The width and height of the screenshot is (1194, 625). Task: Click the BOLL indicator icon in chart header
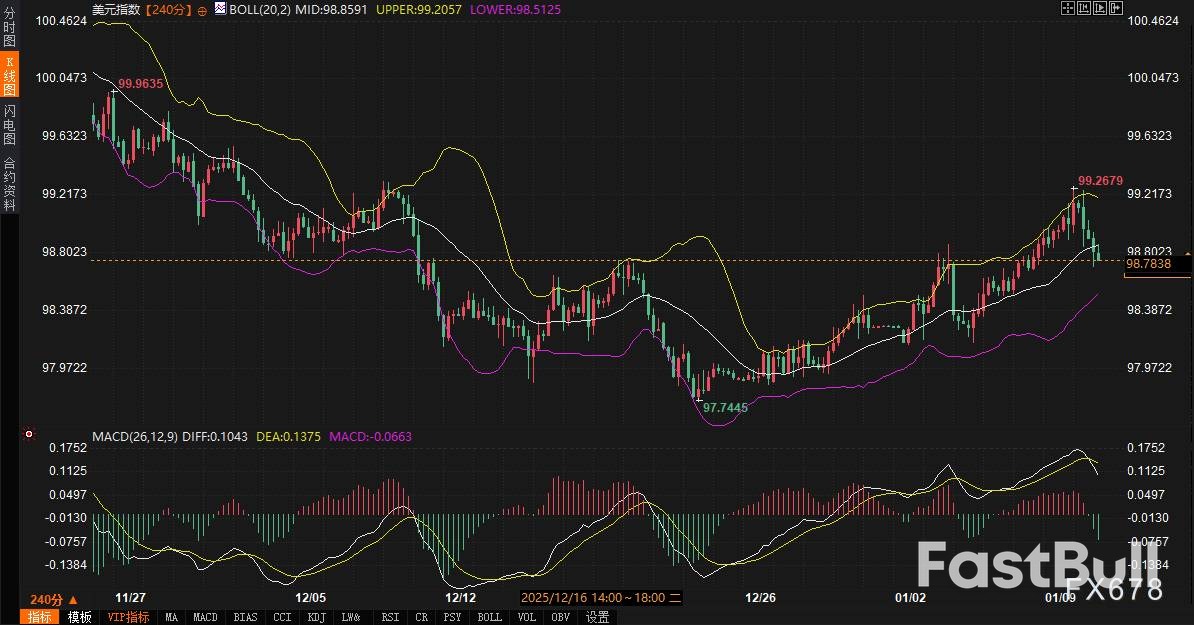(220, 9)
